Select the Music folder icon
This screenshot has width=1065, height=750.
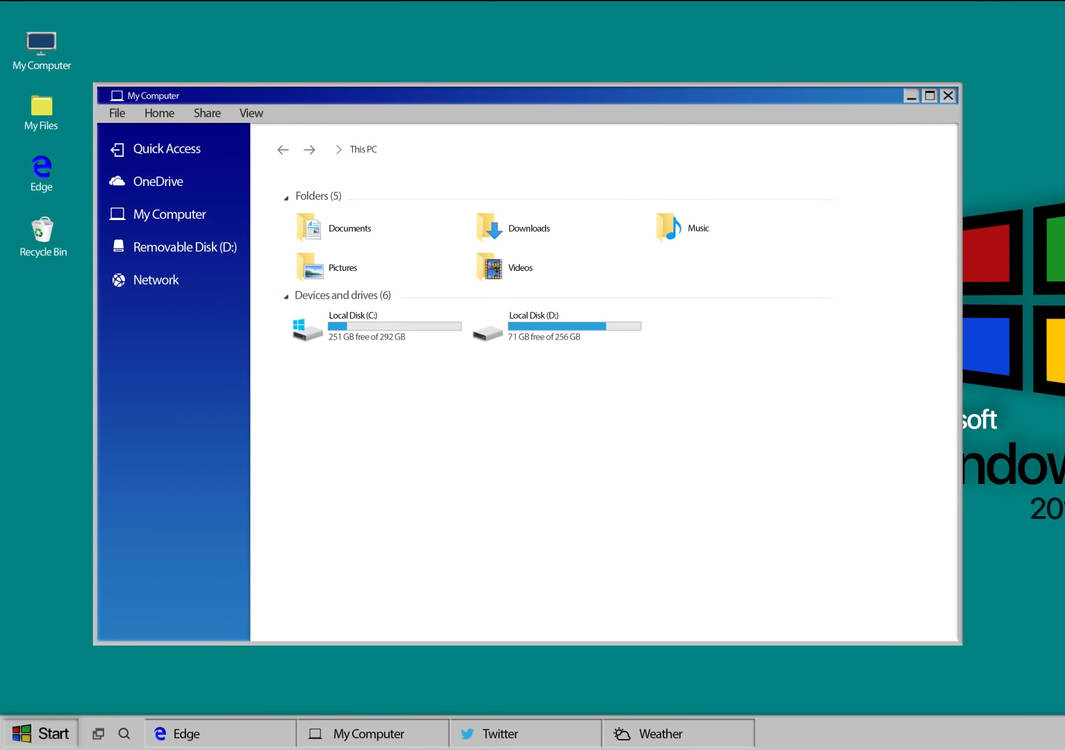668,228
